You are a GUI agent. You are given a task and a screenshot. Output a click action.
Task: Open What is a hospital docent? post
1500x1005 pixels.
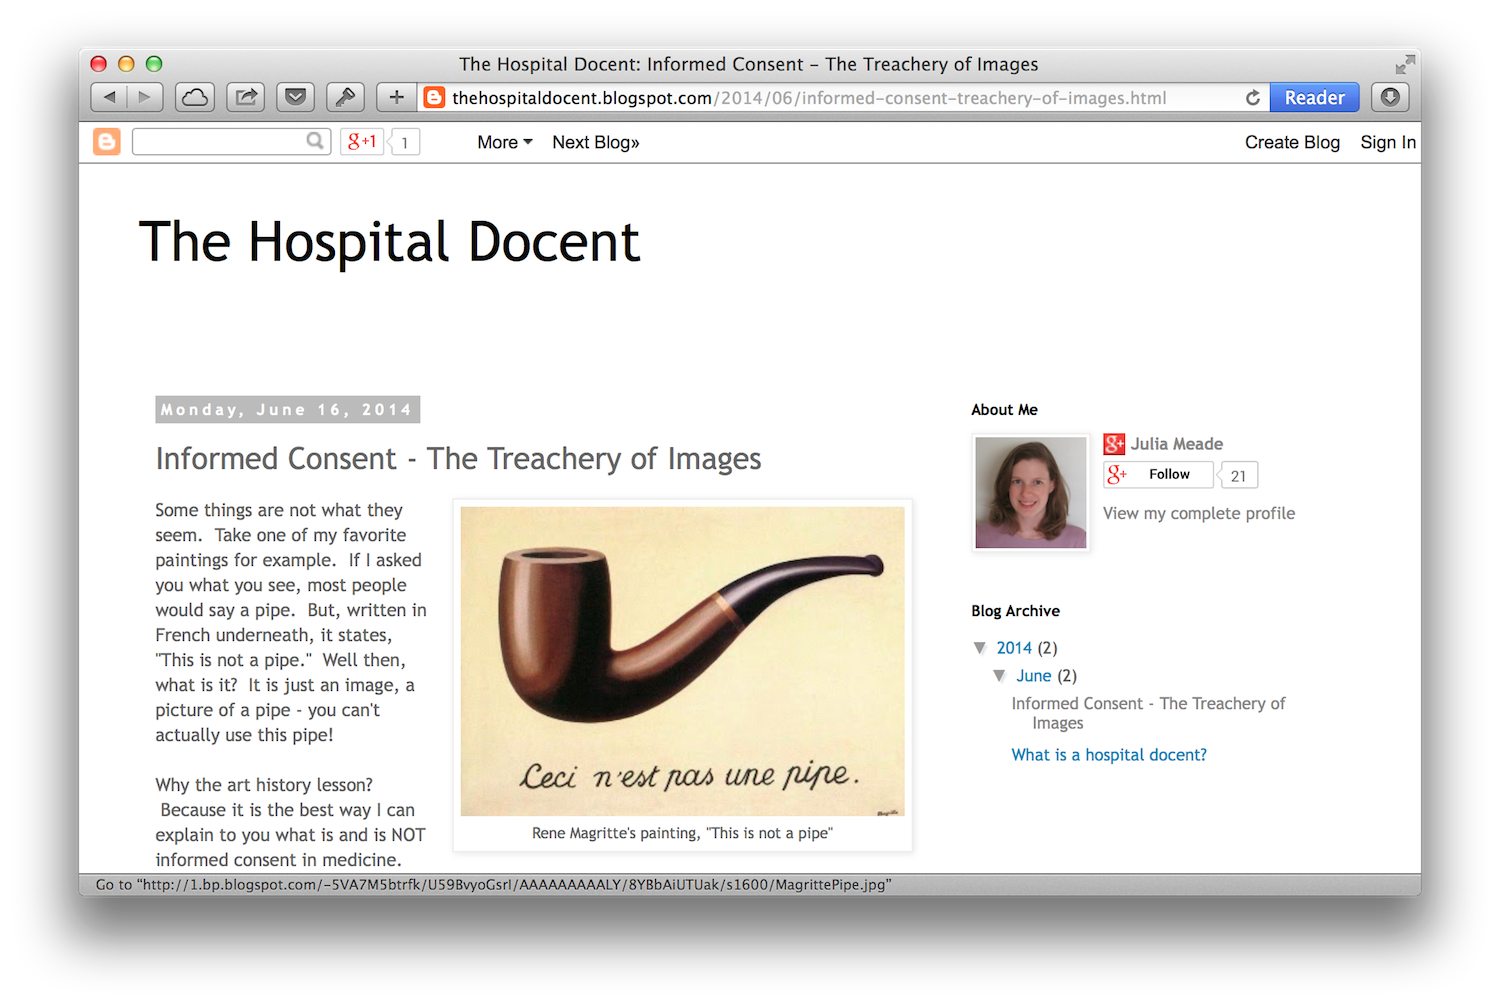pyautogui.click(x=1109, y=755)
